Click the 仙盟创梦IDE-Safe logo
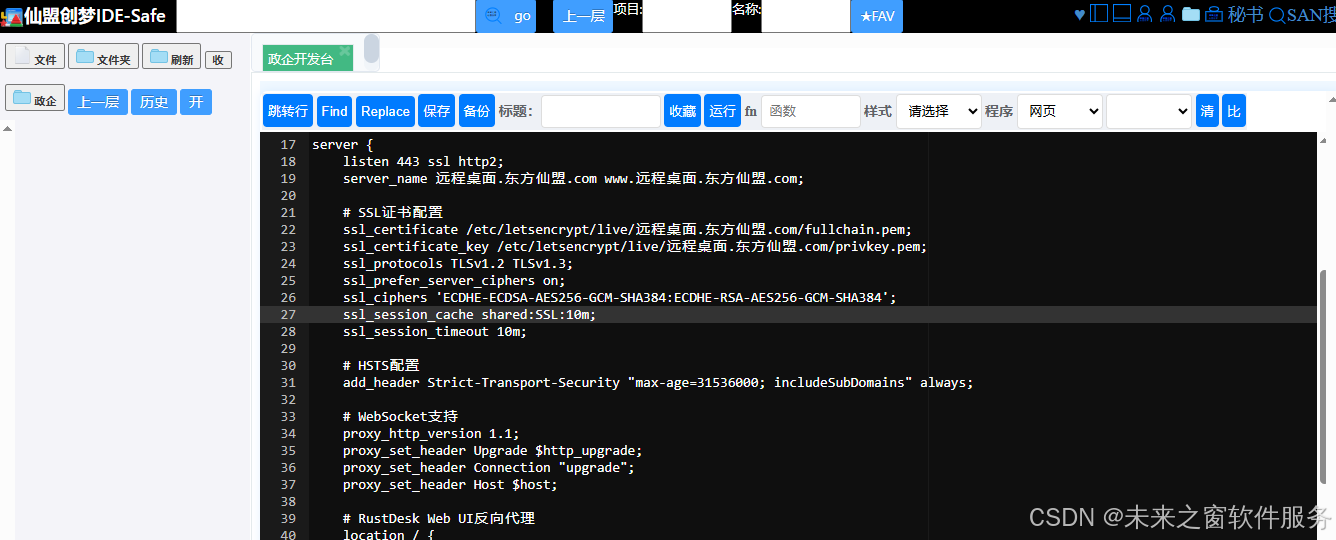Image resolution: width=1336 pixels, height=540 pixels. 85,16
